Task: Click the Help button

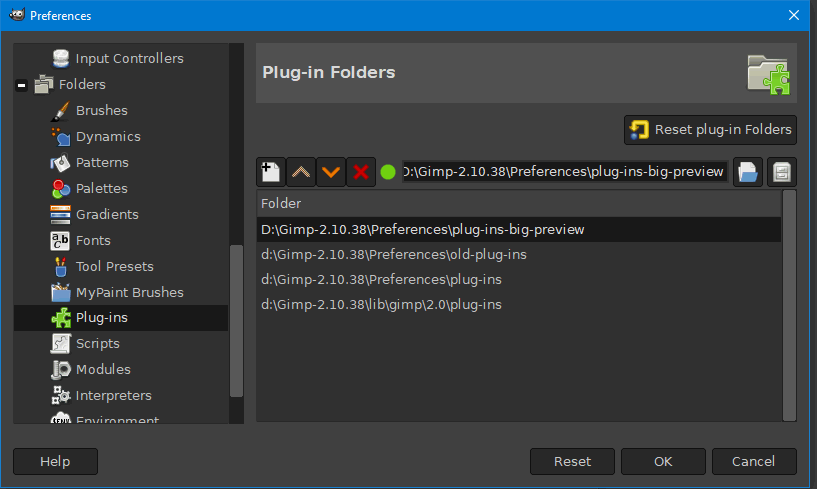Action: pyautogui.click(x=55, y=461)
